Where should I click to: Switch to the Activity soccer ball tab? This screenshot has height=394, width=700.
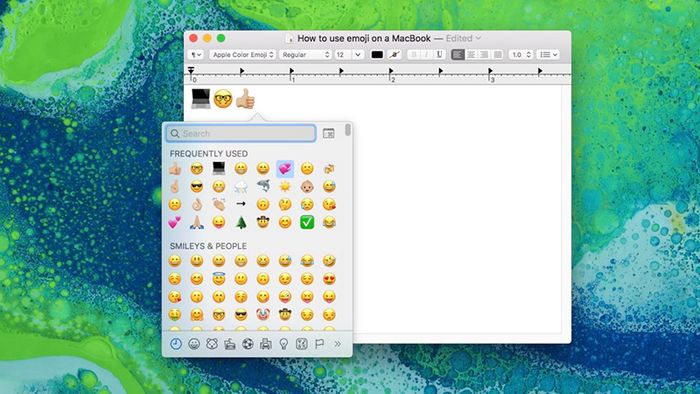[x=248, y=344]
